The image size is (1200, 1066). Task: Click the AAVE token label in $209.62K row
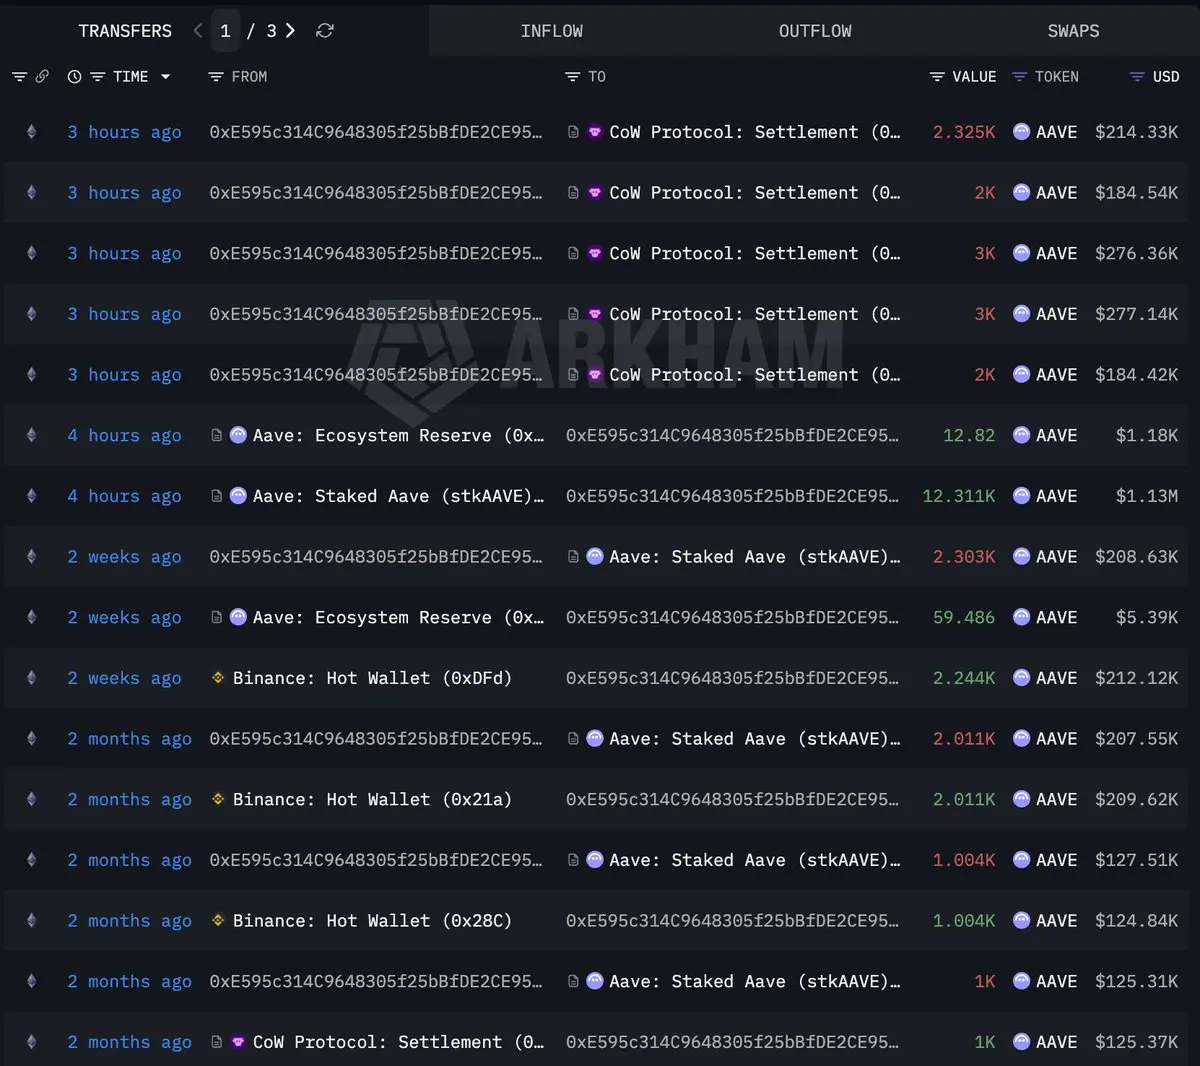[1057, 799]
